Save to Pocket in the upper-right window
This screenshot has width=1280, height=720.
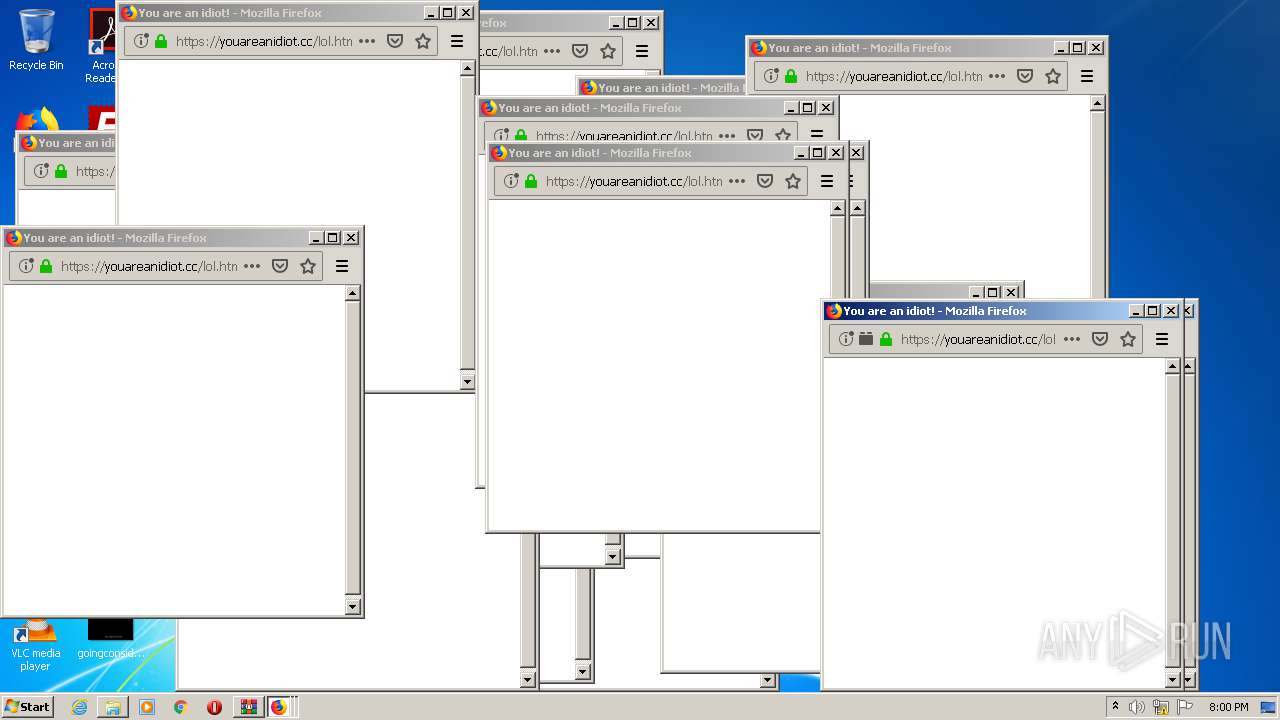point(1025,76)
